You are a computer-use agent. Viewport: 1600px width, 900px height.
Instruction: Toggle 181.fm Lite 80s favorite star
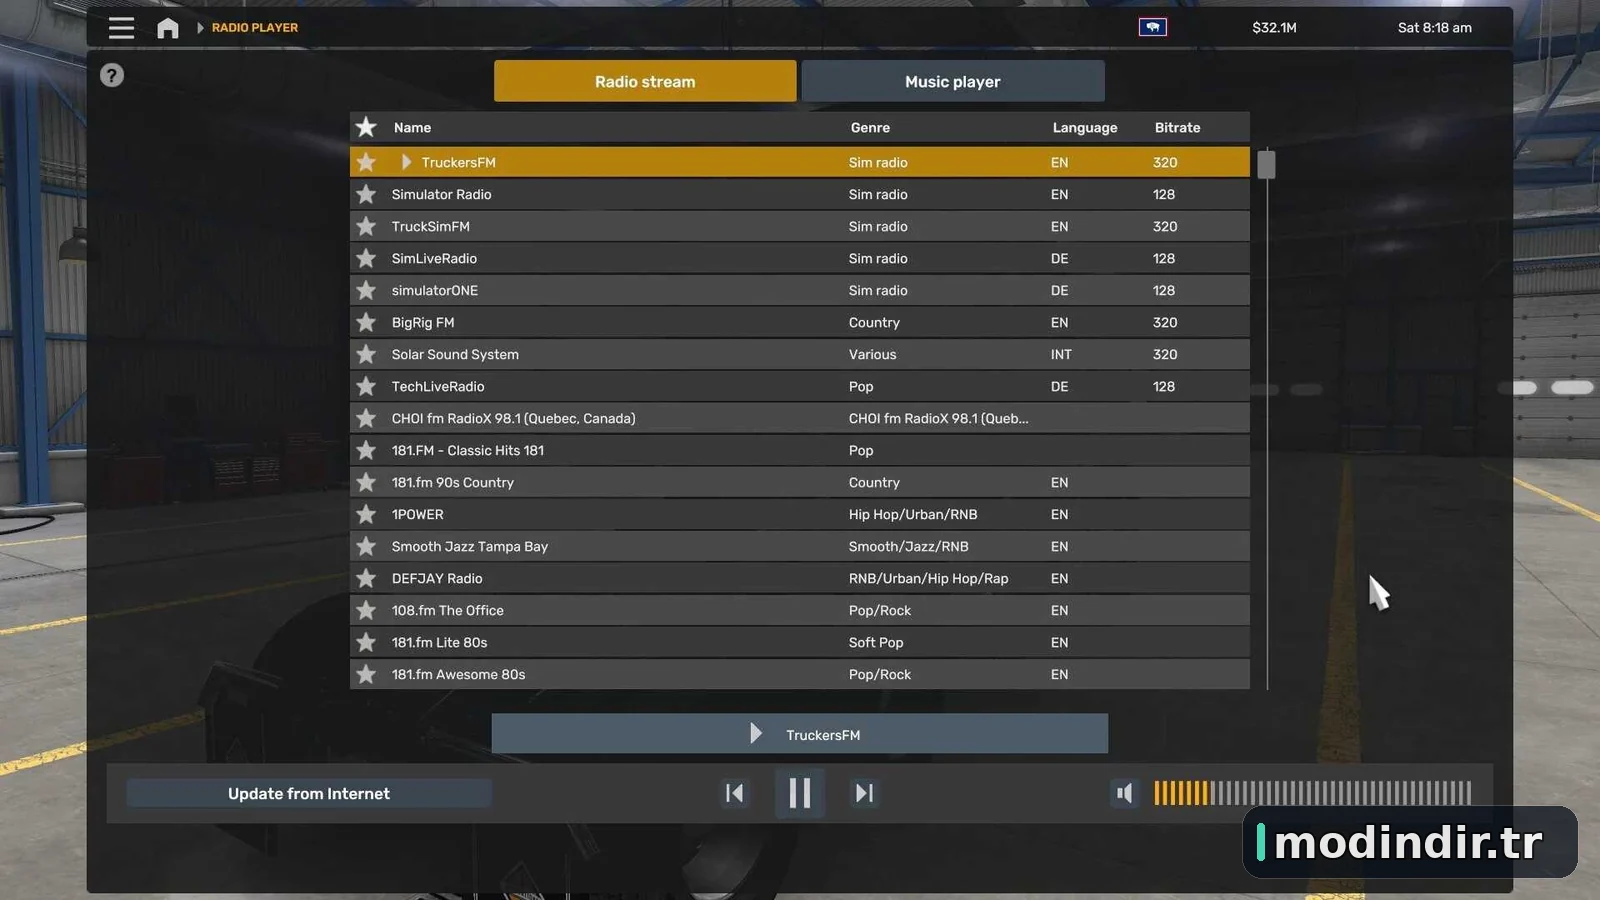(x=366, y=642)
